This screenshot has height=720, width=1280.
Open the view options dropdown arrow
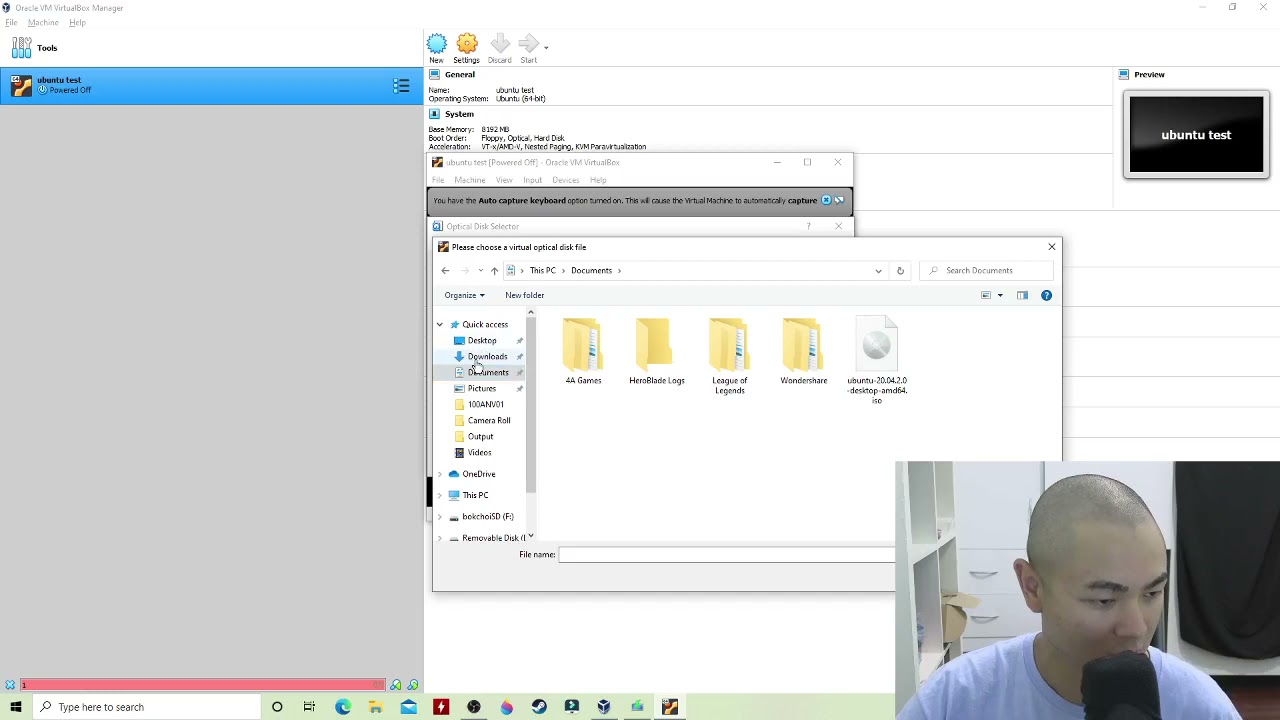1000,295
